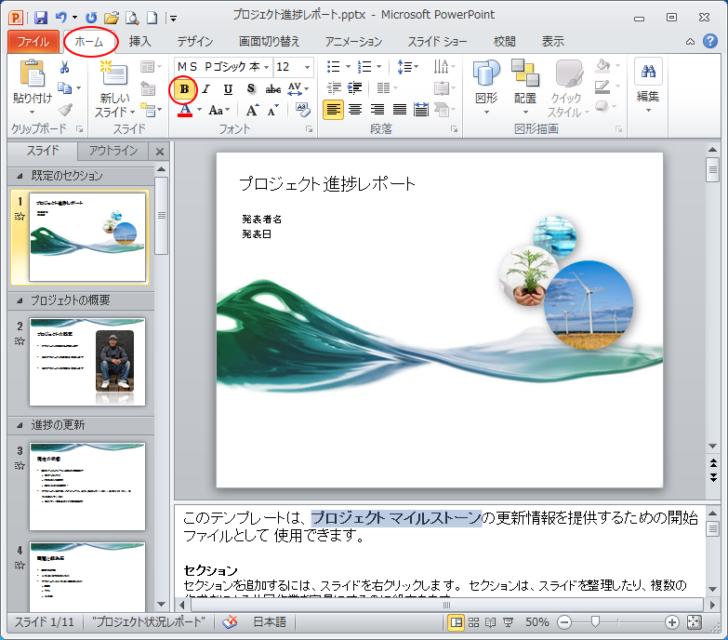Open the アニメーション ribbon tab
Image resolution: width=728 pixels, height=640 pixels.
[x=354, y=41]
